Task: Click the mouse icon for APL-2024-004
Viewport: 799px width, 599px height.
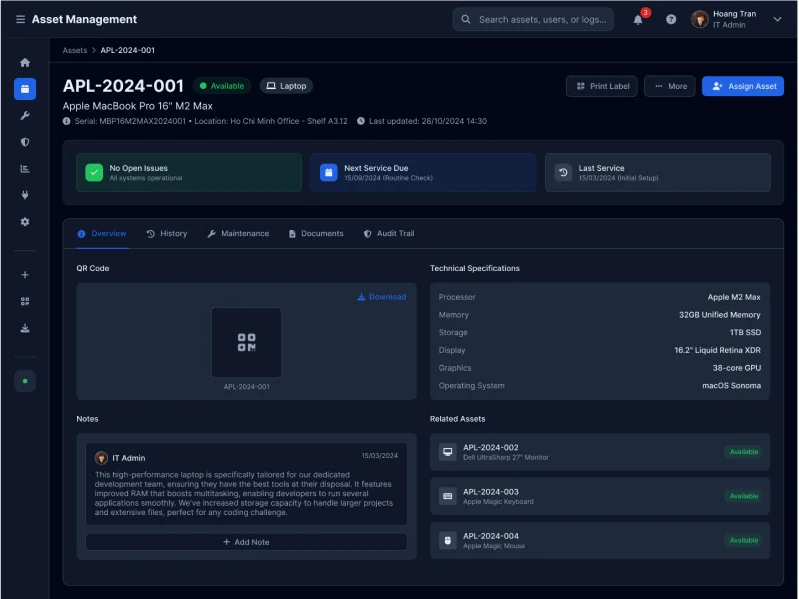Action: click(x=448, y=540)
